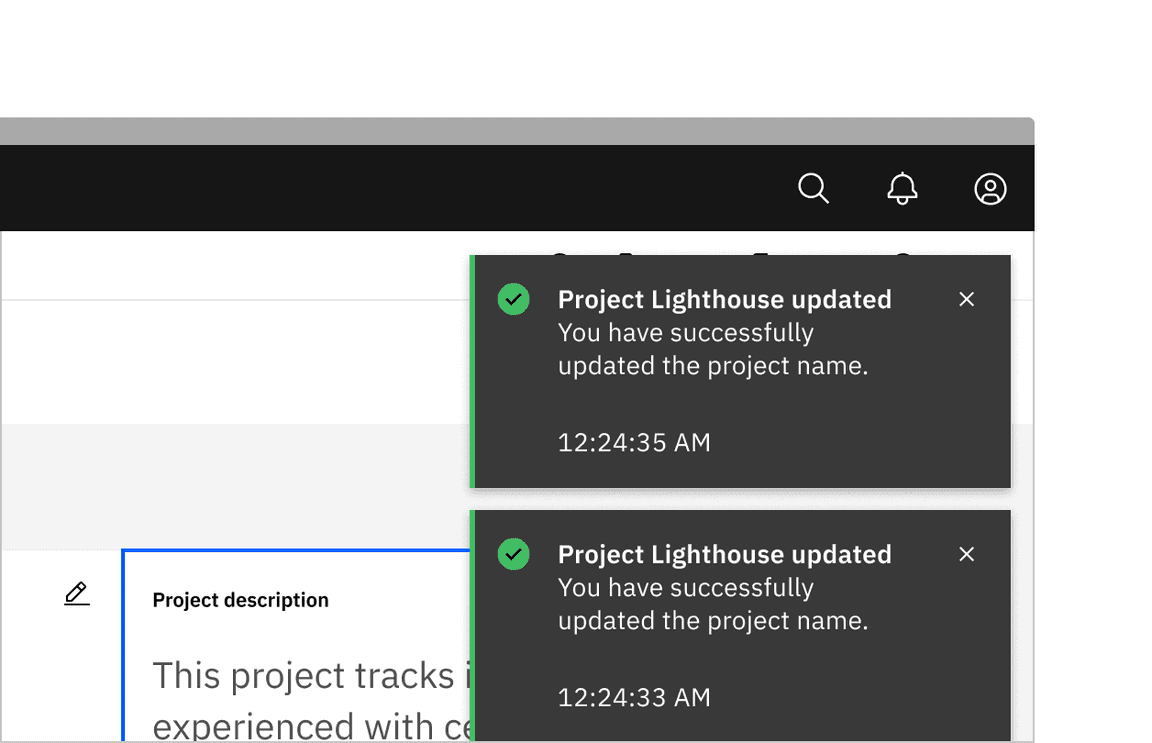Click the gray window title bar

point(500,131)
